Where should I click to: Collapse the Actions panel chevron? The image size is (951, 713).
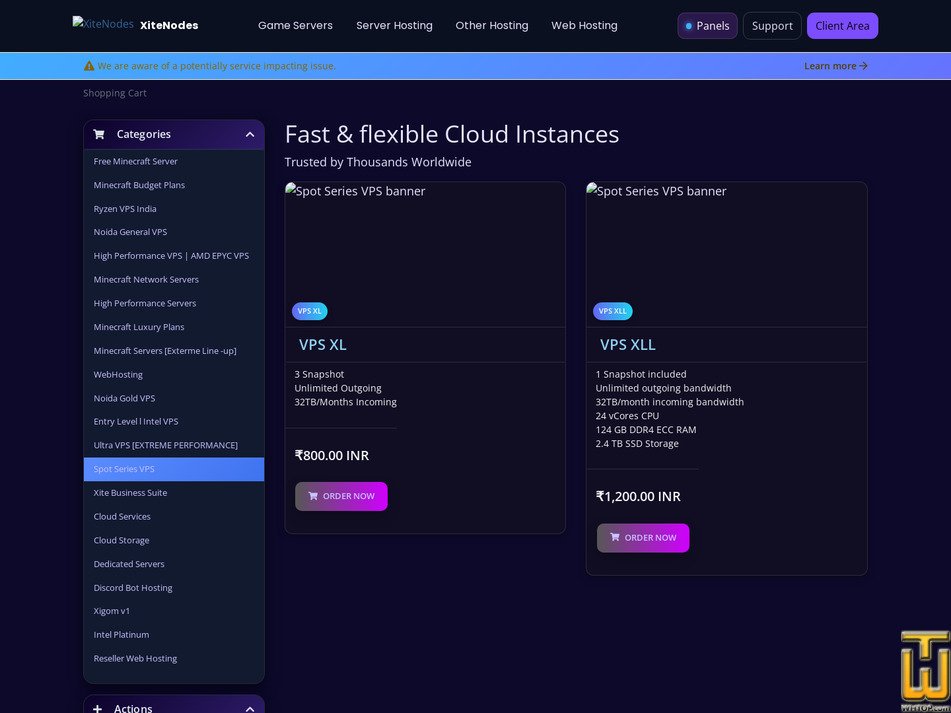250,708
